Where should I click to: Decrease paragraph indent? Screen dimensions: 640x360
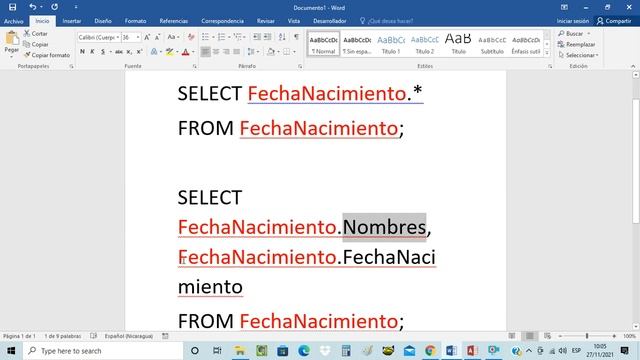[257, 37]
